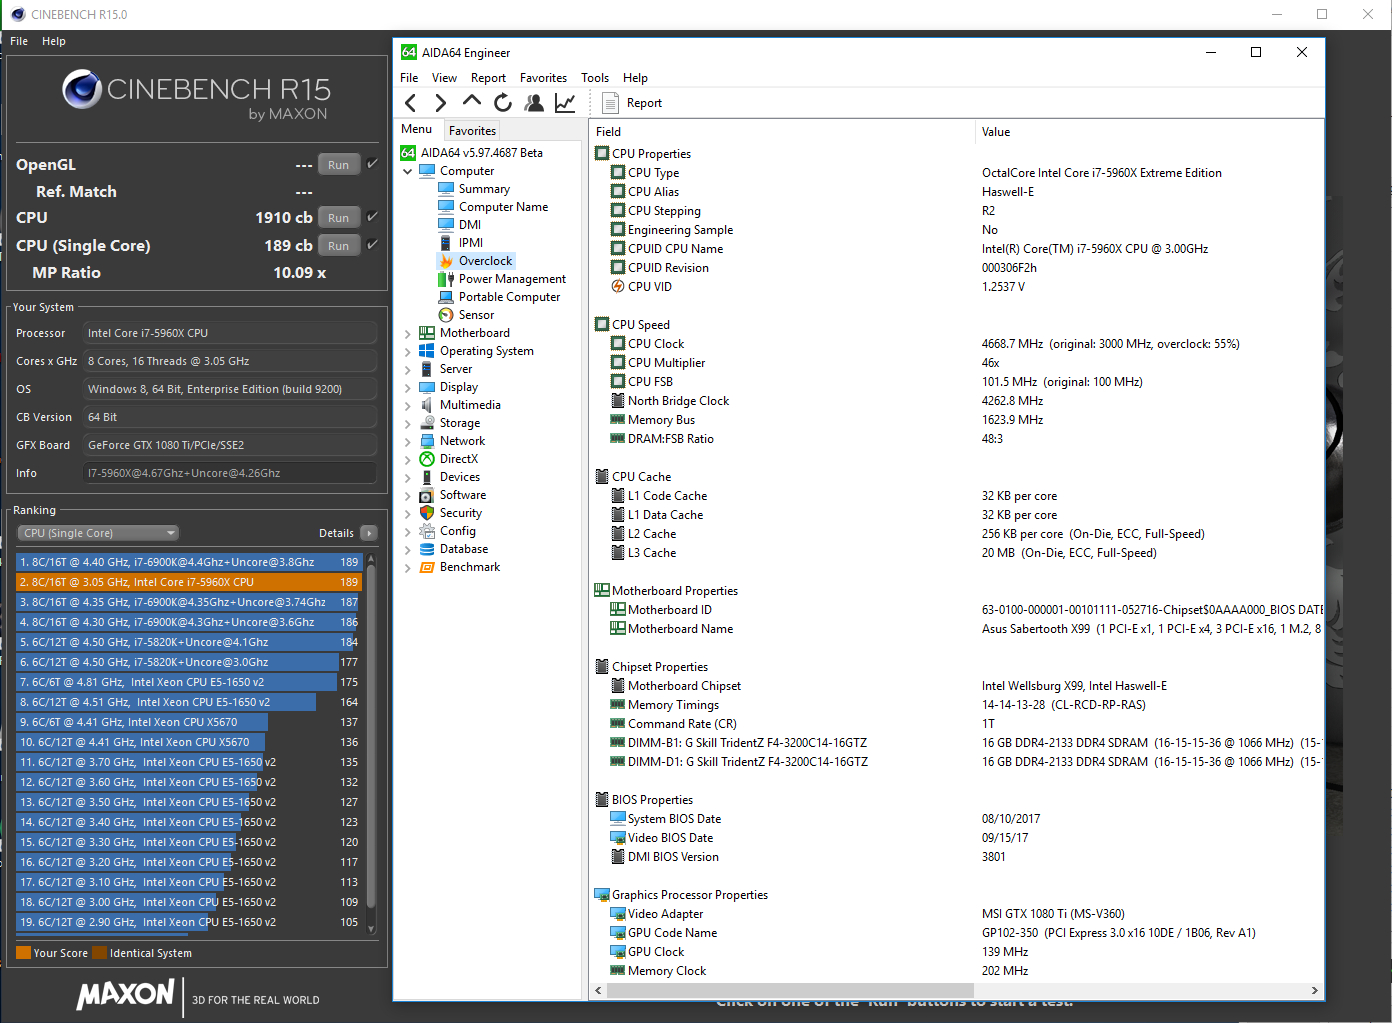
Task: Open the AIDA64 Report menu
Action: coord(488,78)
